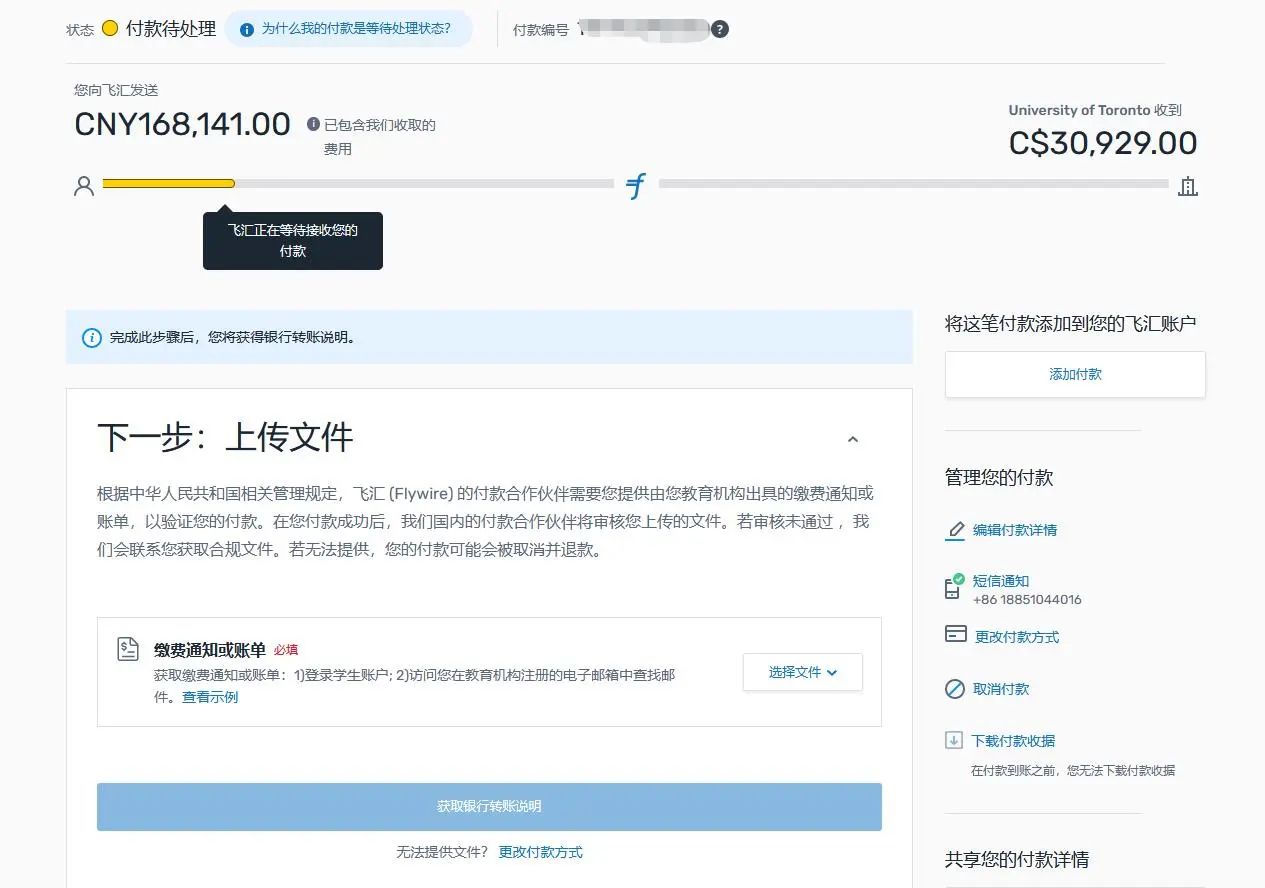Click the 管理您的付款 heading
The height and width of the screenshot is (888, 1265).
pyautogui.click(x=999, y=478)
